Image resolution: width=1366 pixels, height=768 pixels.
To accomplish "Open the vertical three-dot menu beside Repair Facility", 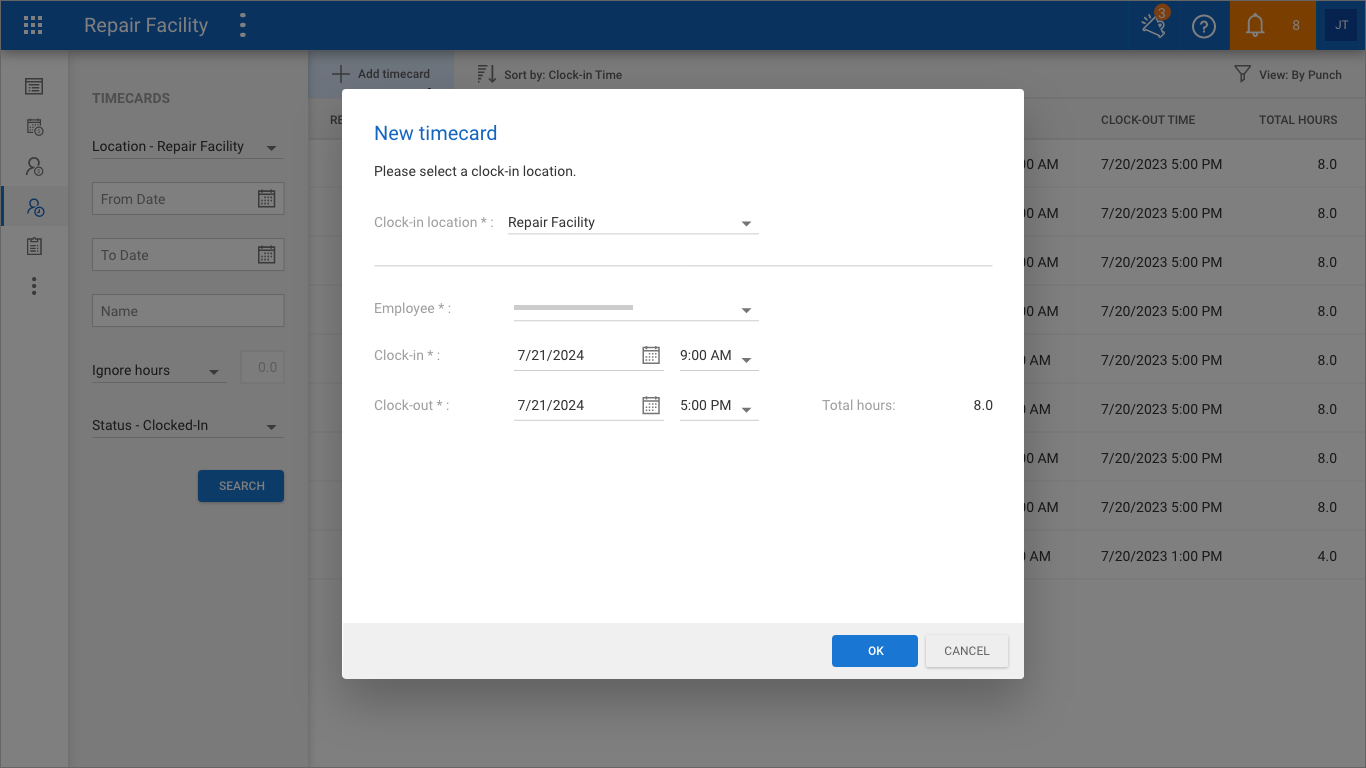I will 243,26.
